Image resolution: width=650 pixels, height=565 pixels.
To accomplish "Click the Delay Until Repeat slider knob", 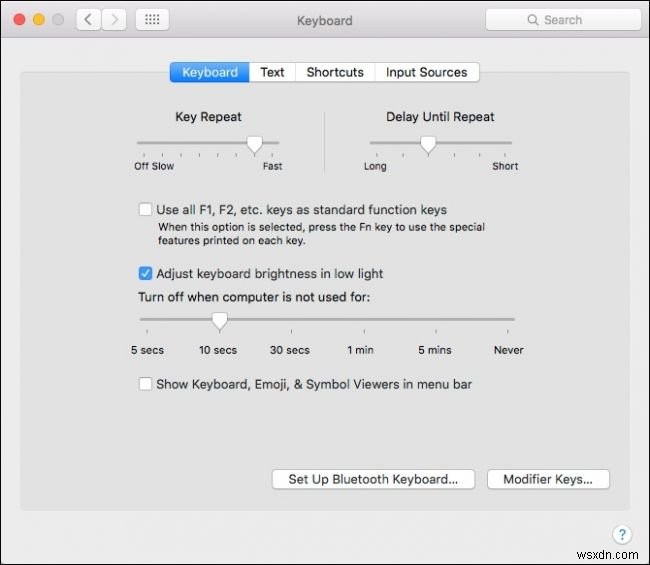I will (x=428, y=145).
